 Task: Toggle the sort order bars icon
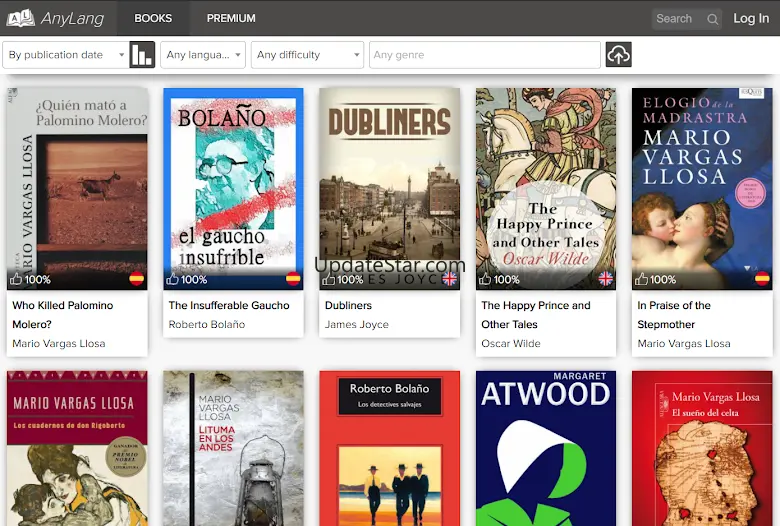(x=142, y=55)
